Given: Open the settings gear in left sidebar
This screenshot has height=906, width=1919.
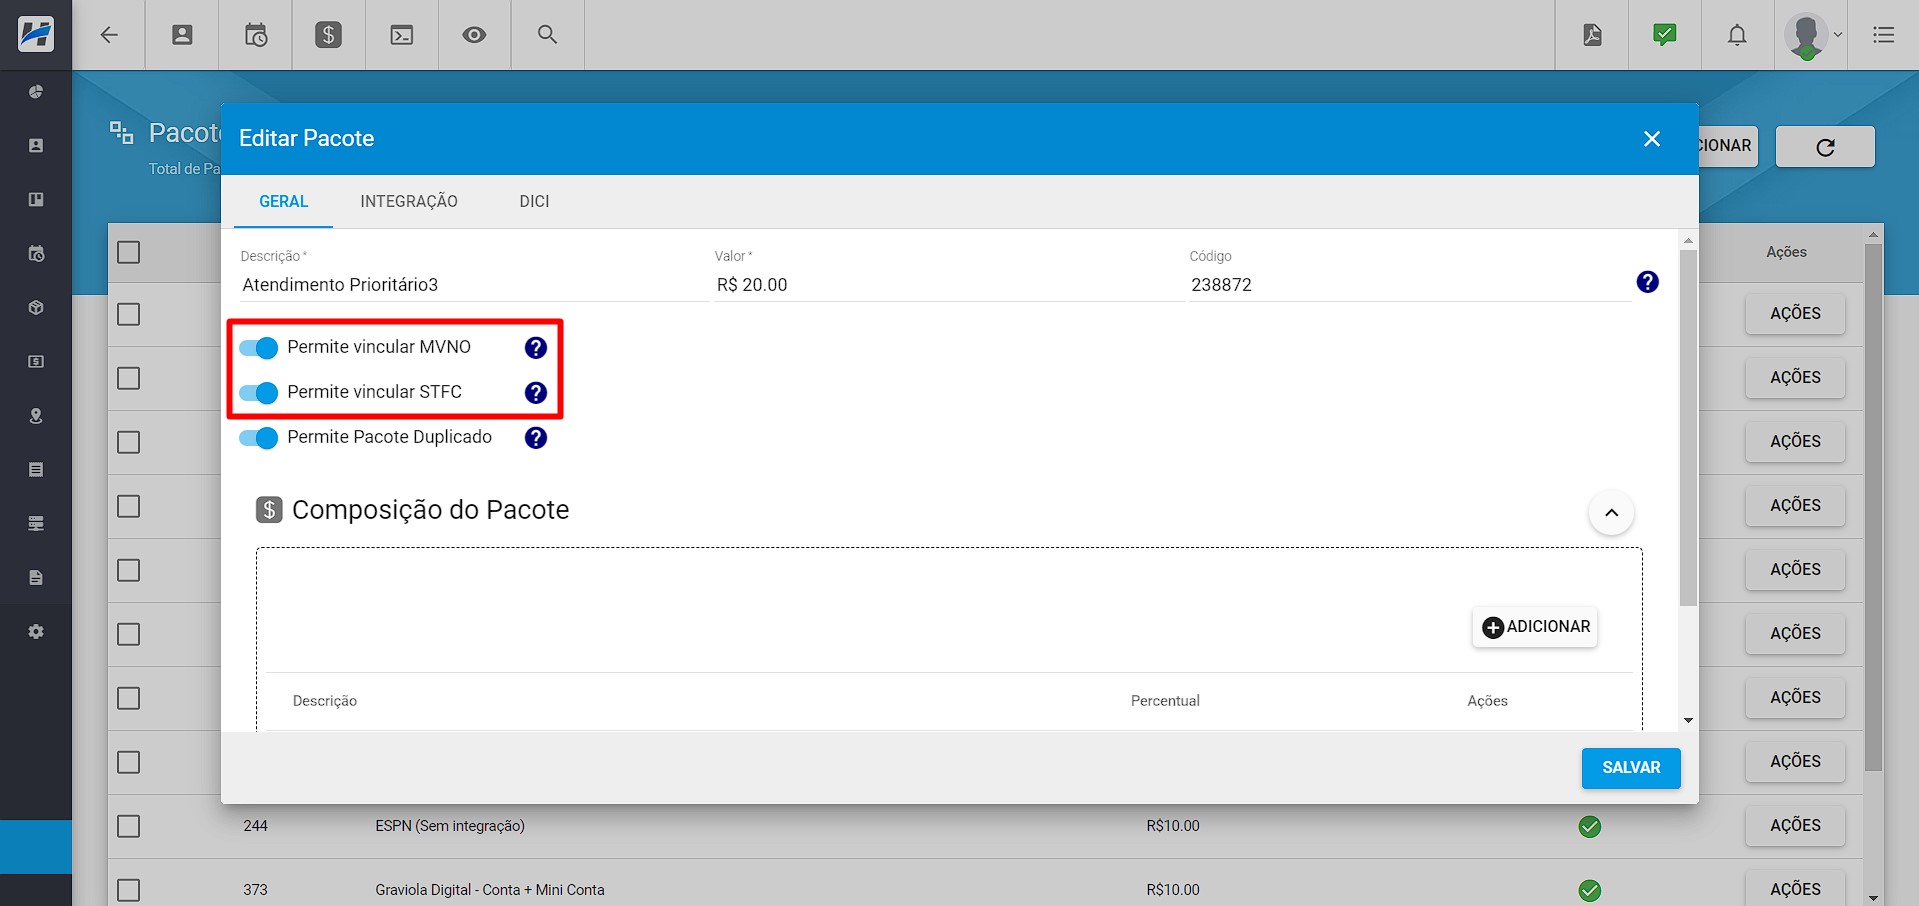Looking at the screenshot, I should point(36,632).
